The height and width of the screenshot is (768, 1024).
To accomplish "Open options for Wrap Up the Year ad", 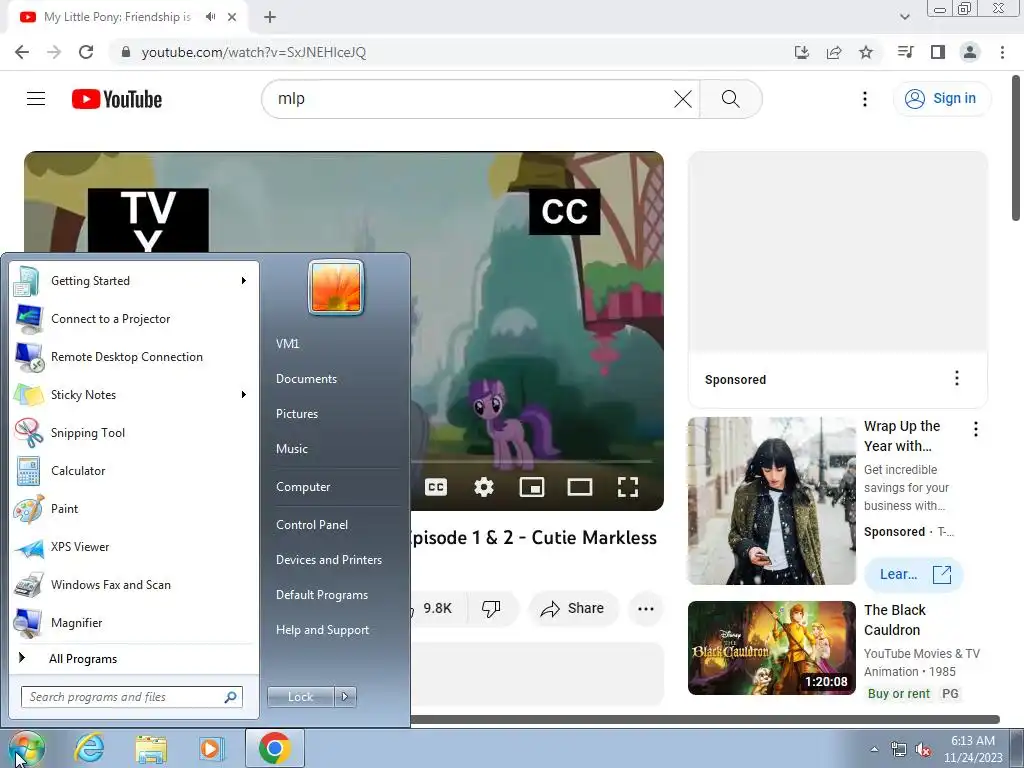I will [x=976, y=429].
